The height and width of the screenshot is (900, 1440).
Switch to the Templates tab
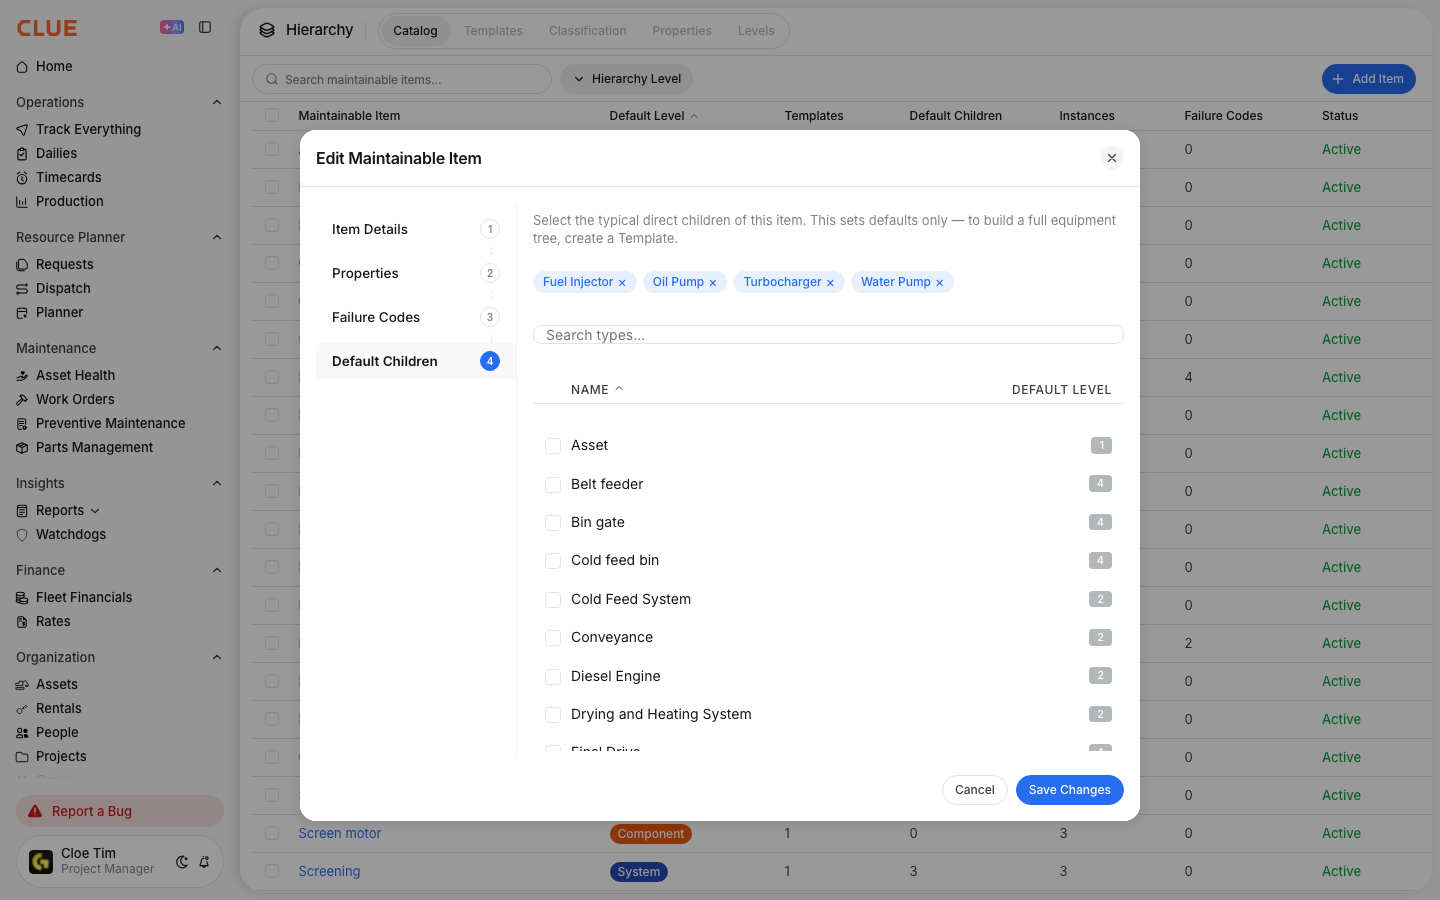pyautogui.click(x=493, y=31)
